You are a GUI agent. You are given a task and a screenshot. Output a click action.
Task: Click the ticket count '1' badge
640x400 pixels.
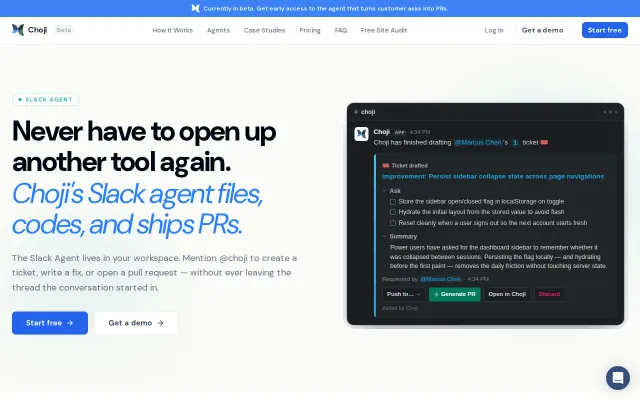click(x=515, y=142)
